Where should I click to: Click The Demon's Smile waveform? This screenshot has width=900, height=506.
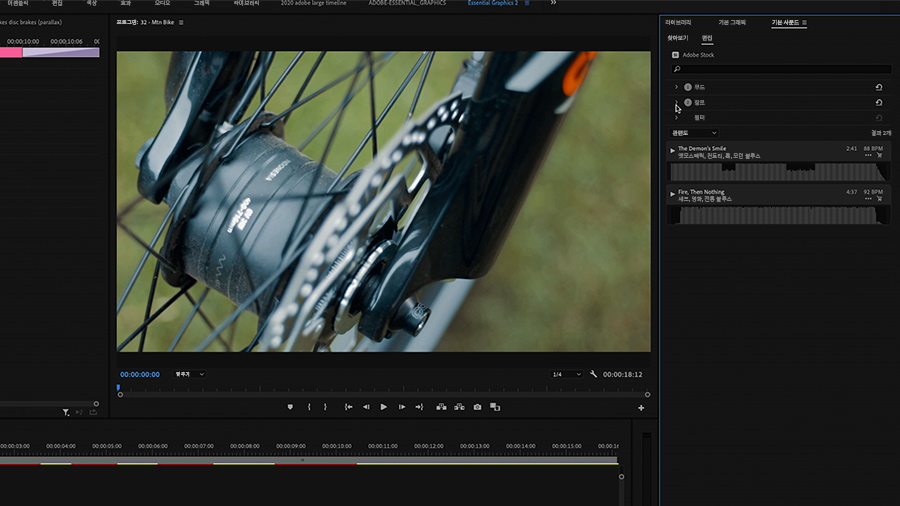tap(778, 172)
